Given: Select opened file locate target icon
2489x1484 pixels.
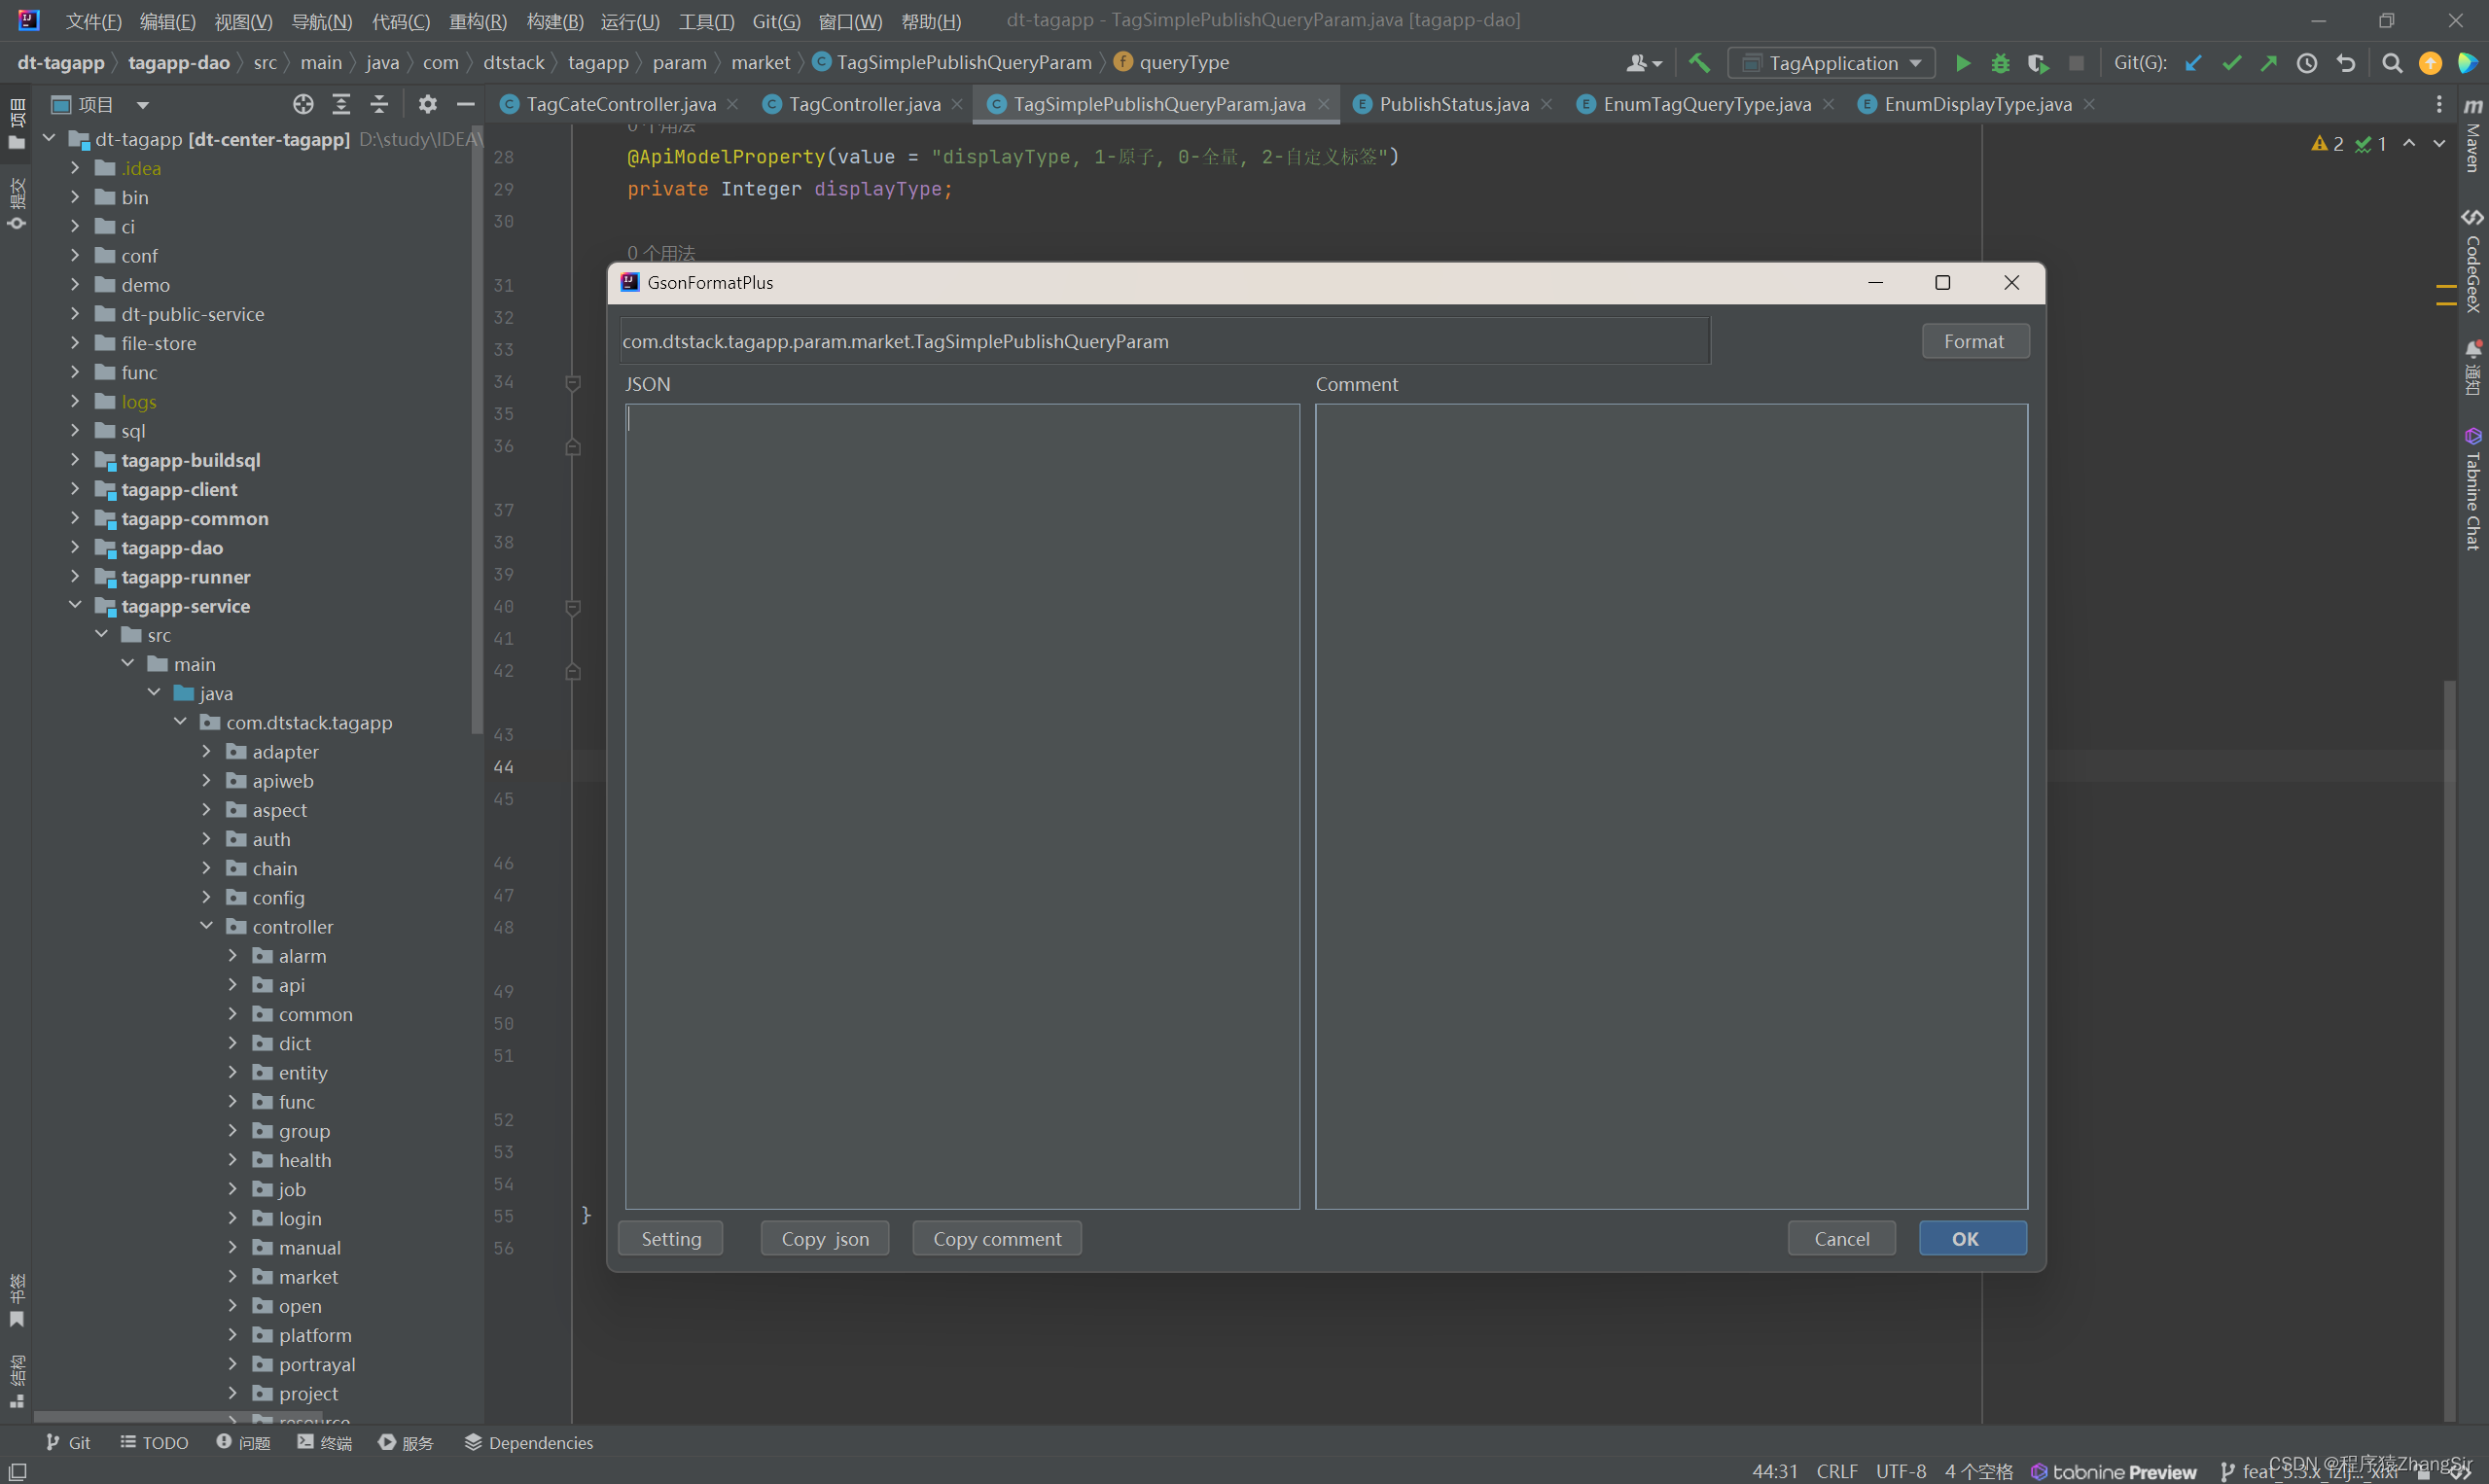Looking at the screenshot, I should 303,104.
